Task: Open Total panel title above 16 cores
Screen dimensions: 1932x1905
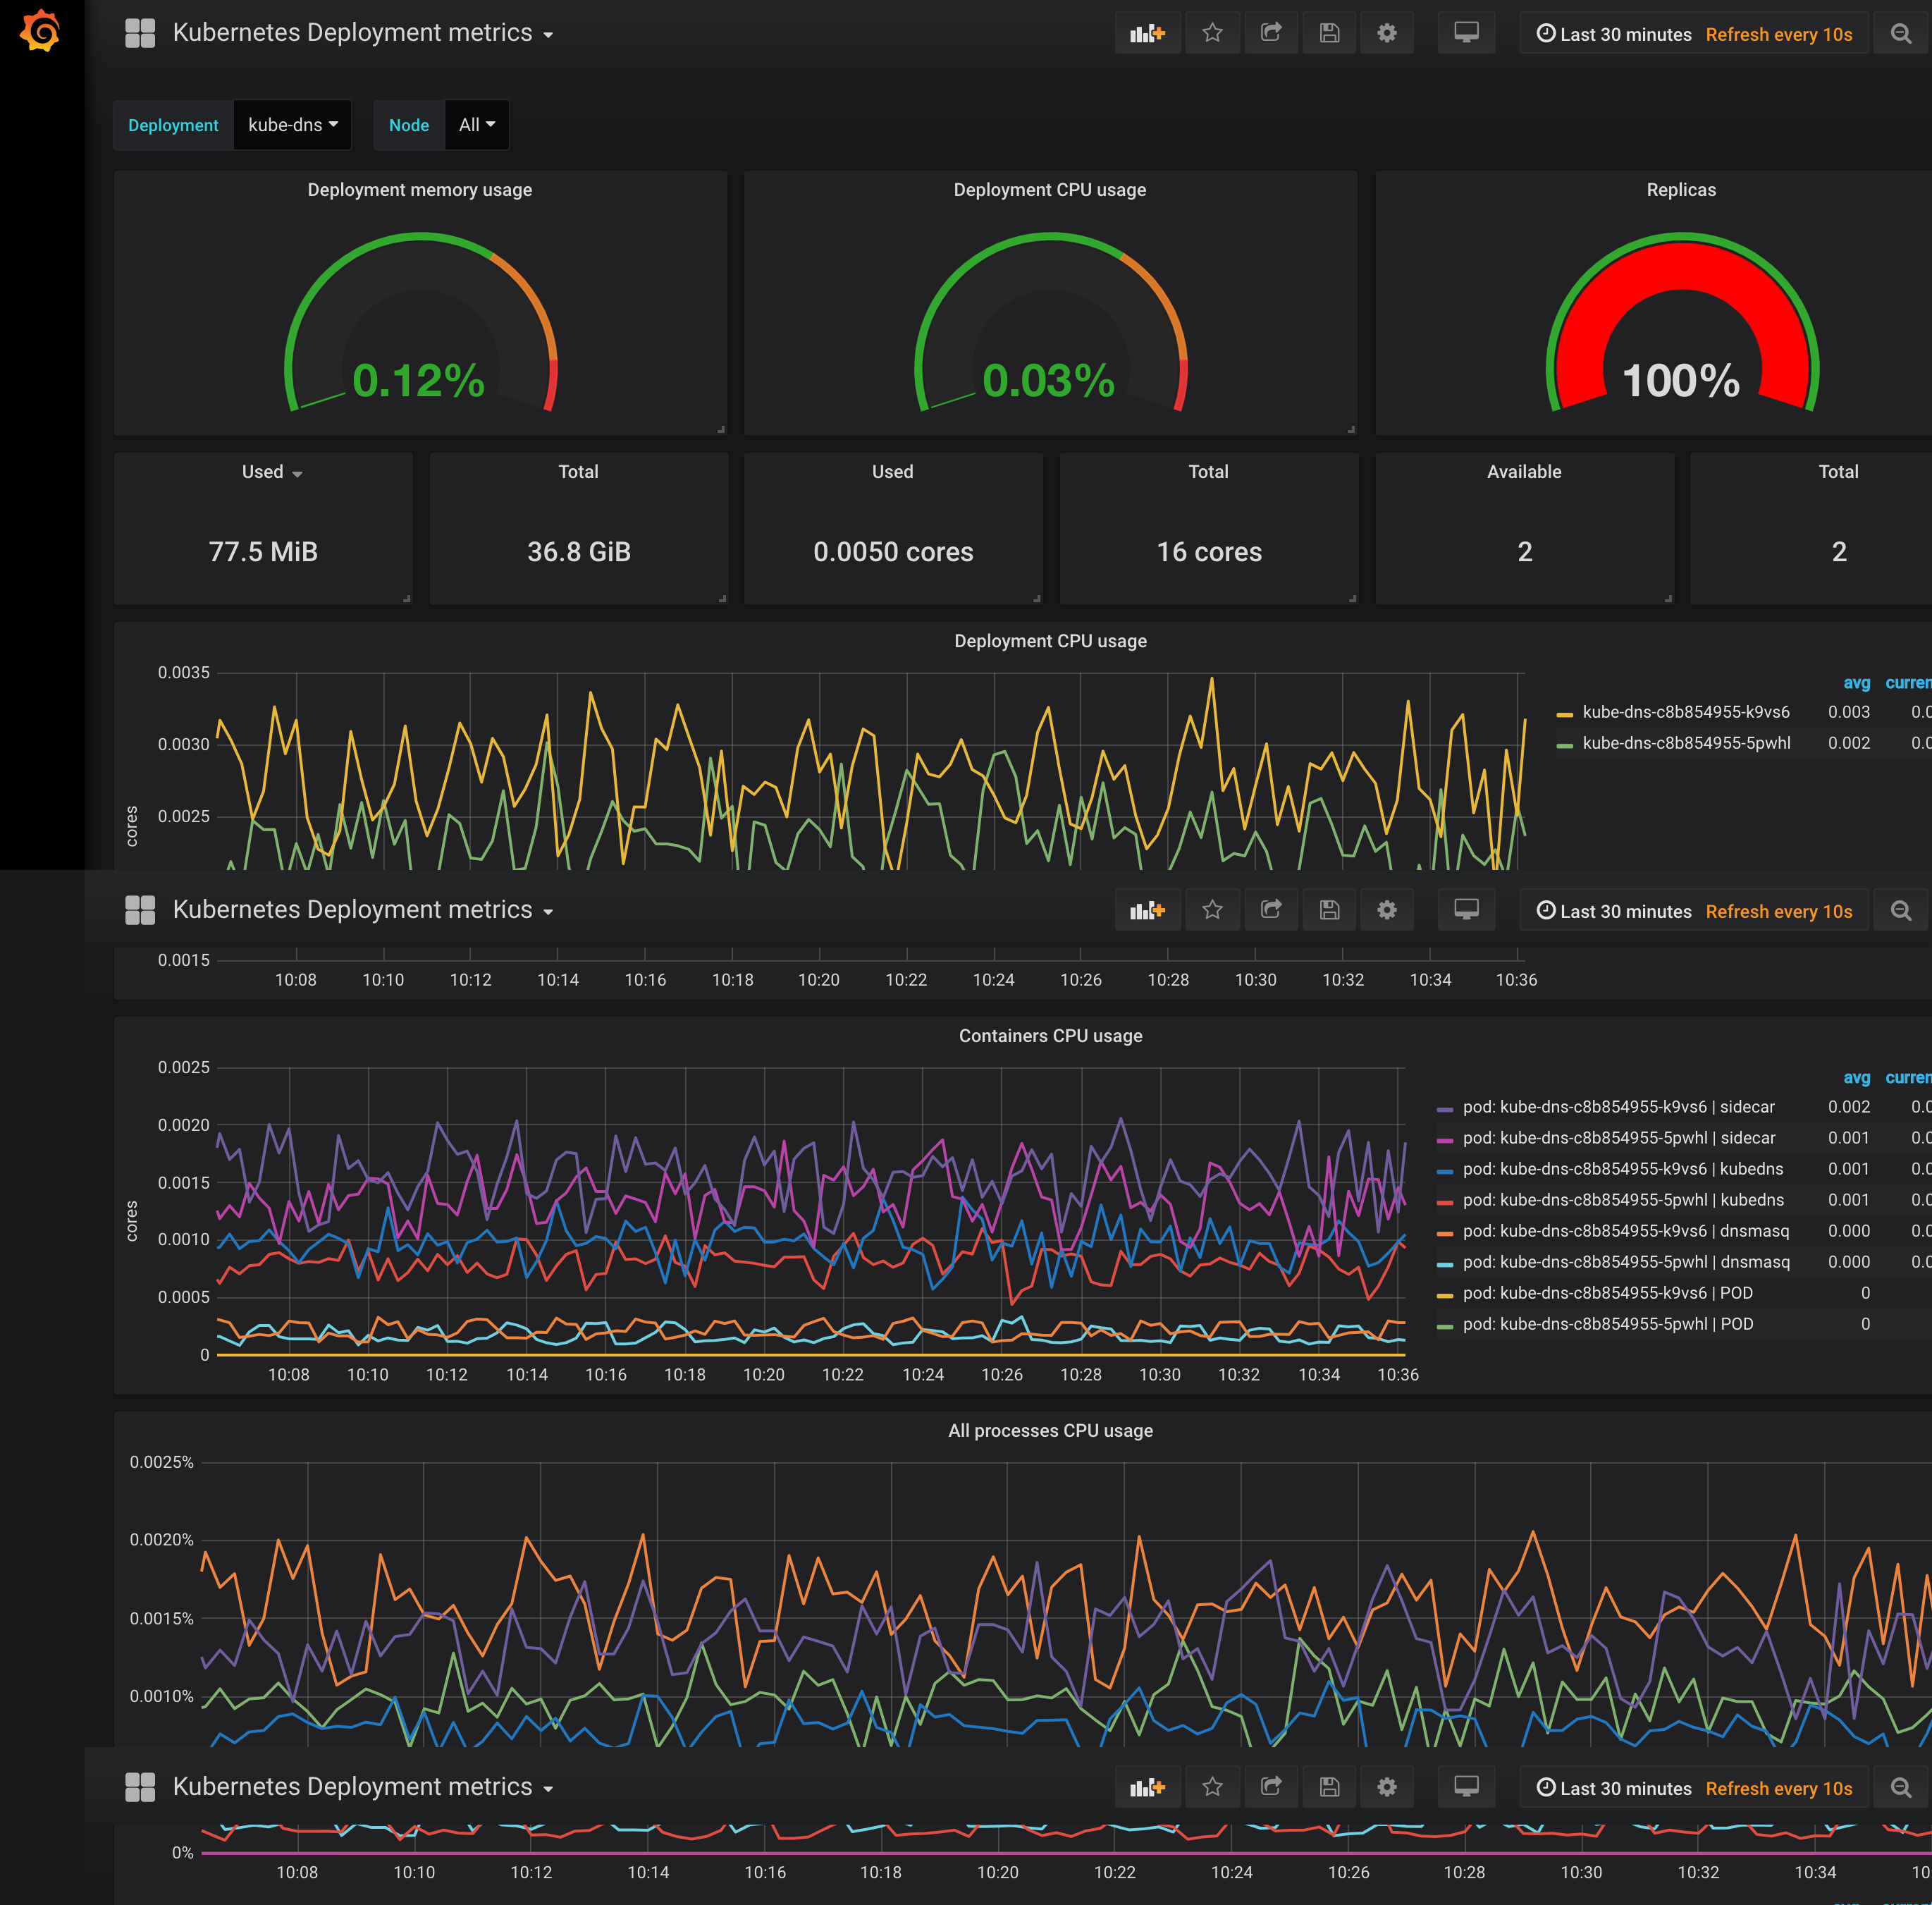Action: 1208,472
